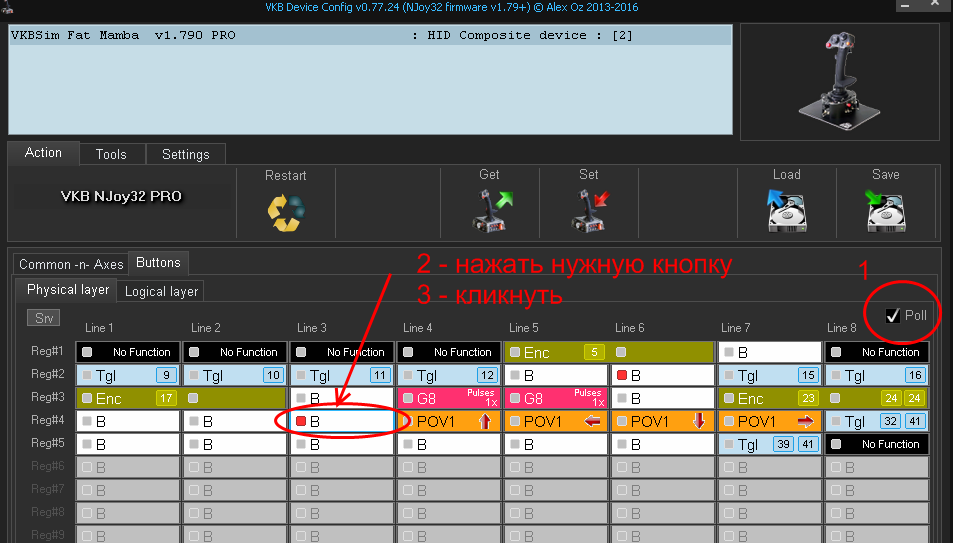Click the Load hard drive icon
Screen dimensions: 953x543
(x=786, y=210)
